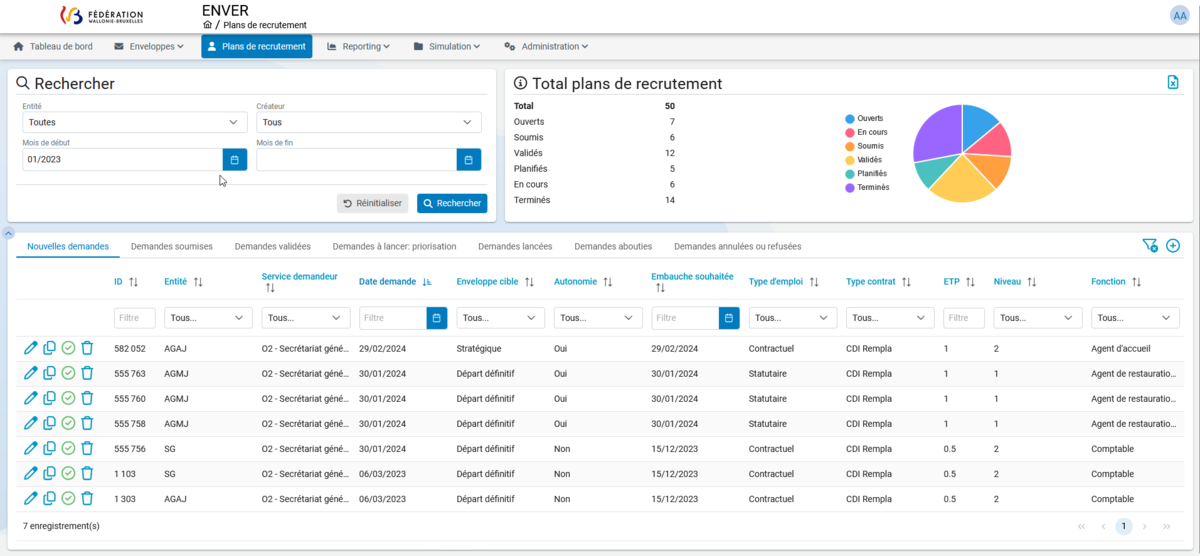Open calendar for Date demande filter
Image resolution: width=1200 pixels, height=556 pixels.
437,318
